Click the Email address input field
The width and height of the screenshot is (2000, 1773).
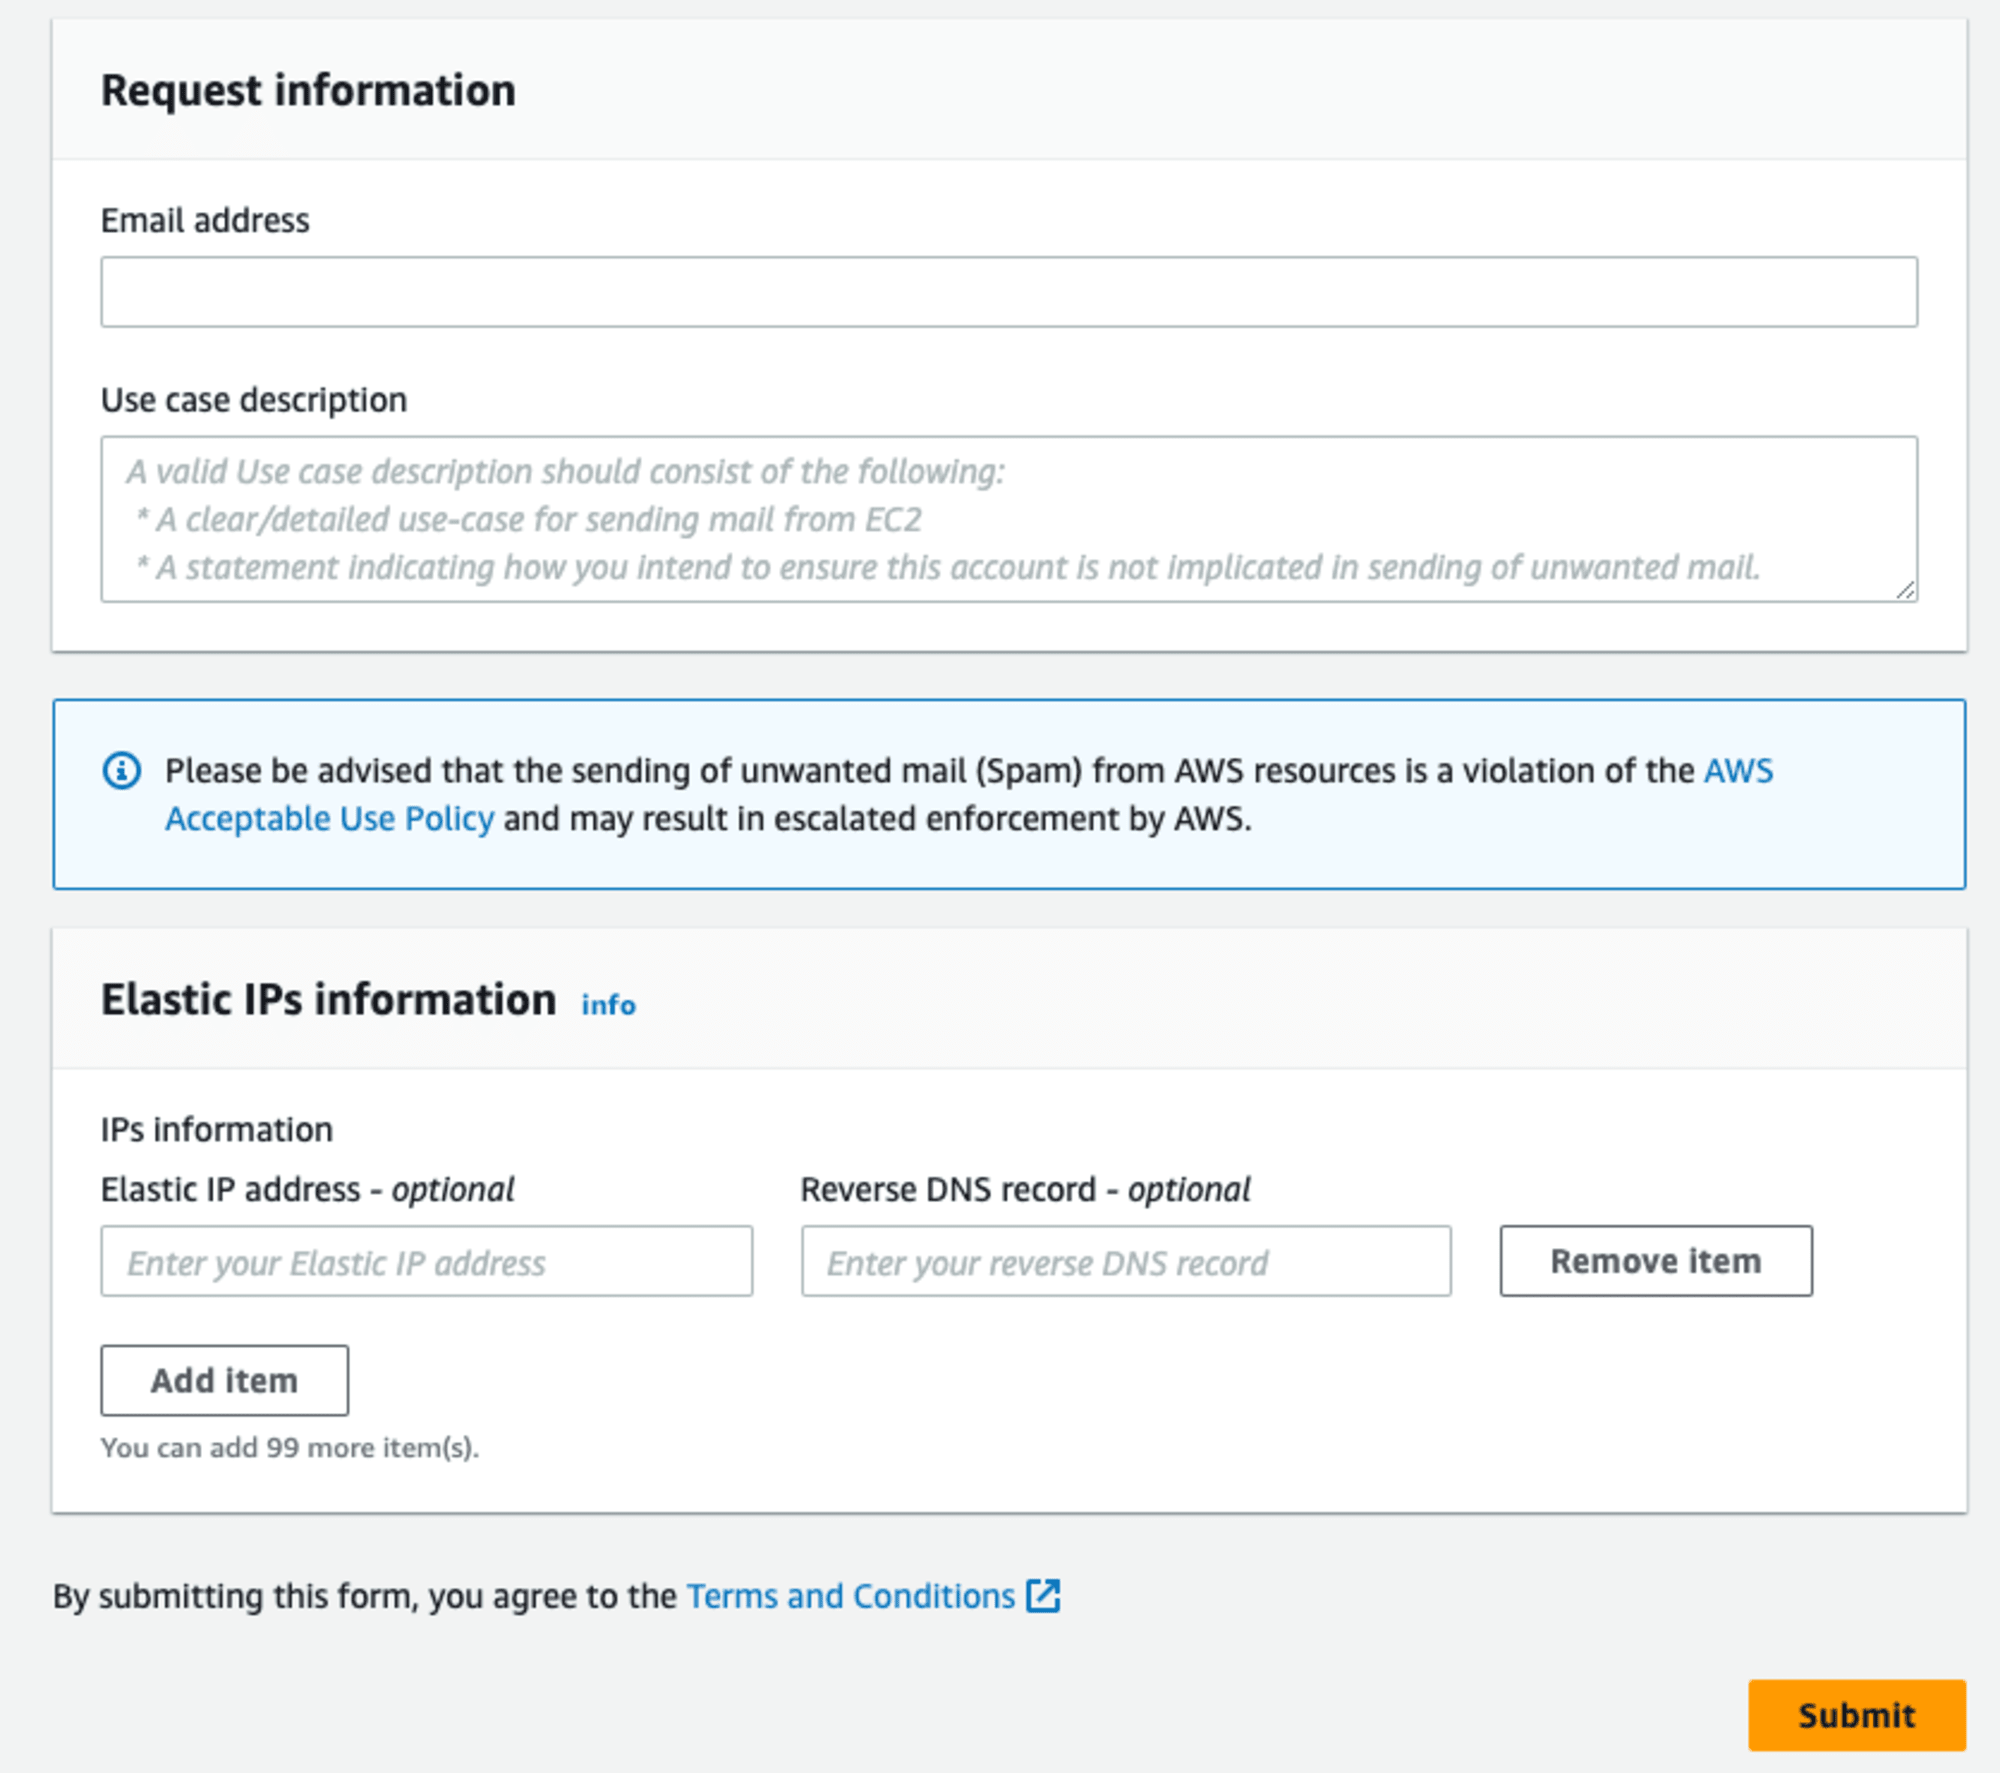tap(1008, 292)
